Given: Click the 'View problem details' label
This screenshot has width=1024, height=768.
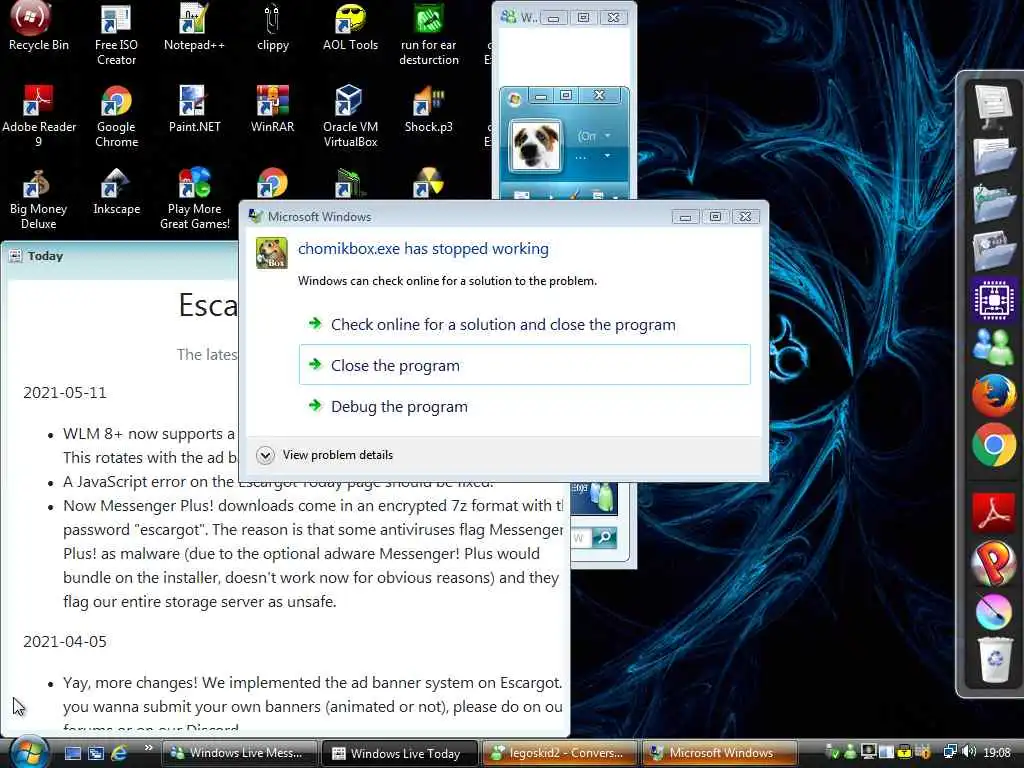Looking at the screenshot, I should point(338,455).
